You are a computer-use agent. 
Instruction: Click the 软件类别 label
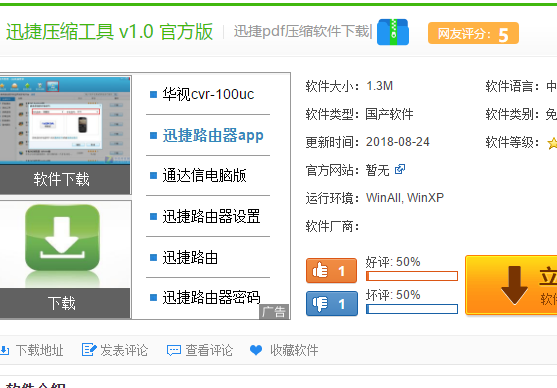(513, 114)
